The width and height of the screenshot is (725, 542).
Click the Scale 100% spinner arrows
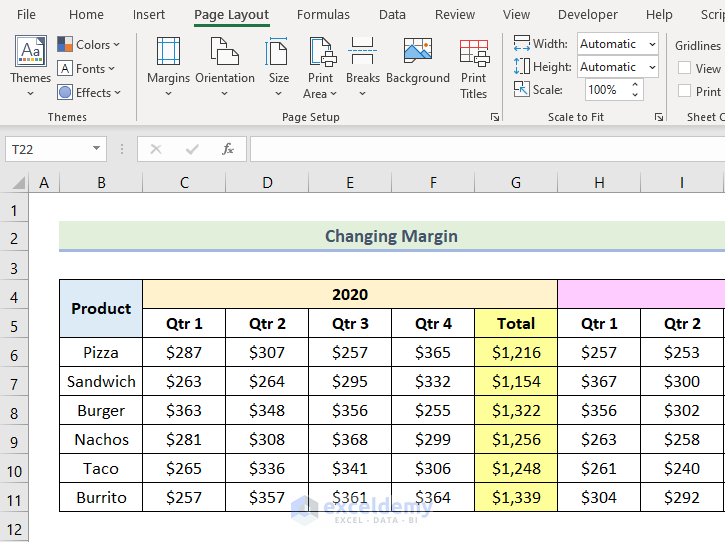click(x=635, y=89)
